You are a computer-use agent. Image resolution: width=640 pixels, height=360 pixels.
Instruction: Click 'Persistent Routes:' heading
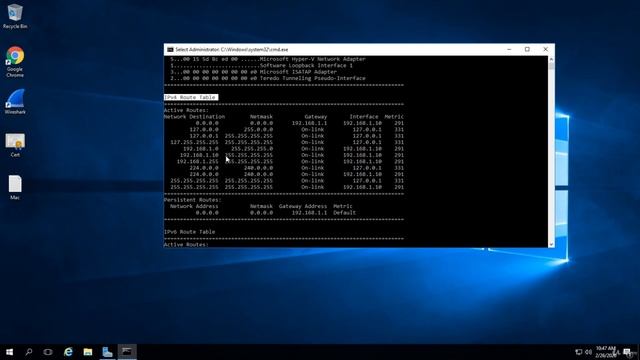tap(193, 200)
